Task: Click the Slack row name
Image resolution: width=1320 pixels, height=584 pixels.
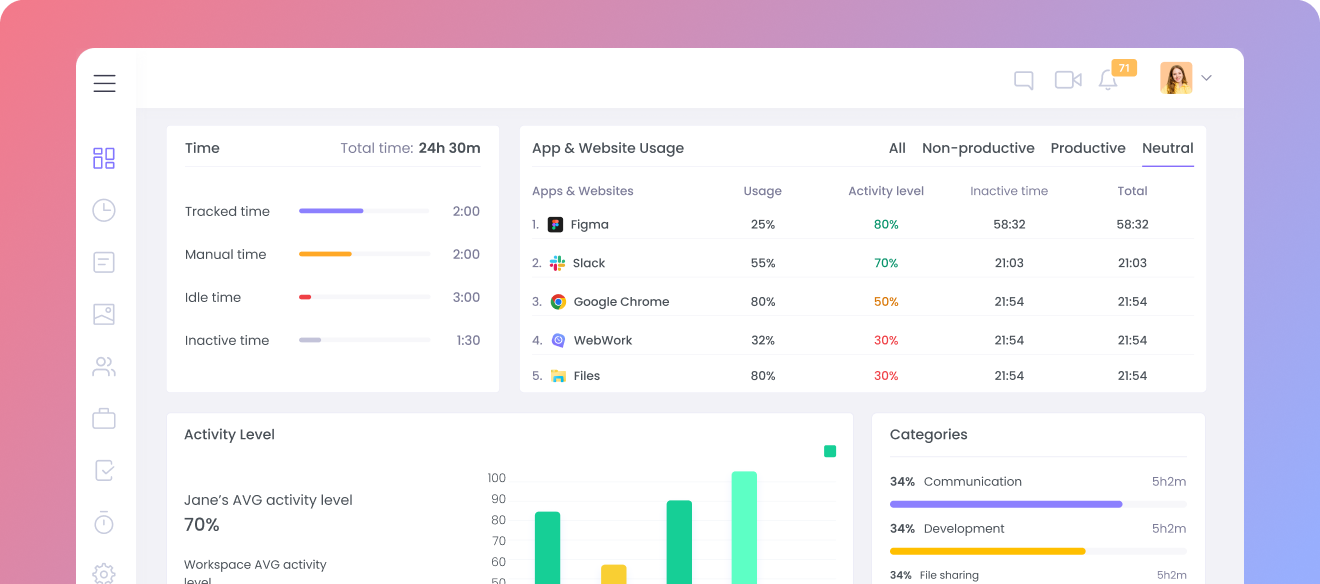Action: coord(589,263)
